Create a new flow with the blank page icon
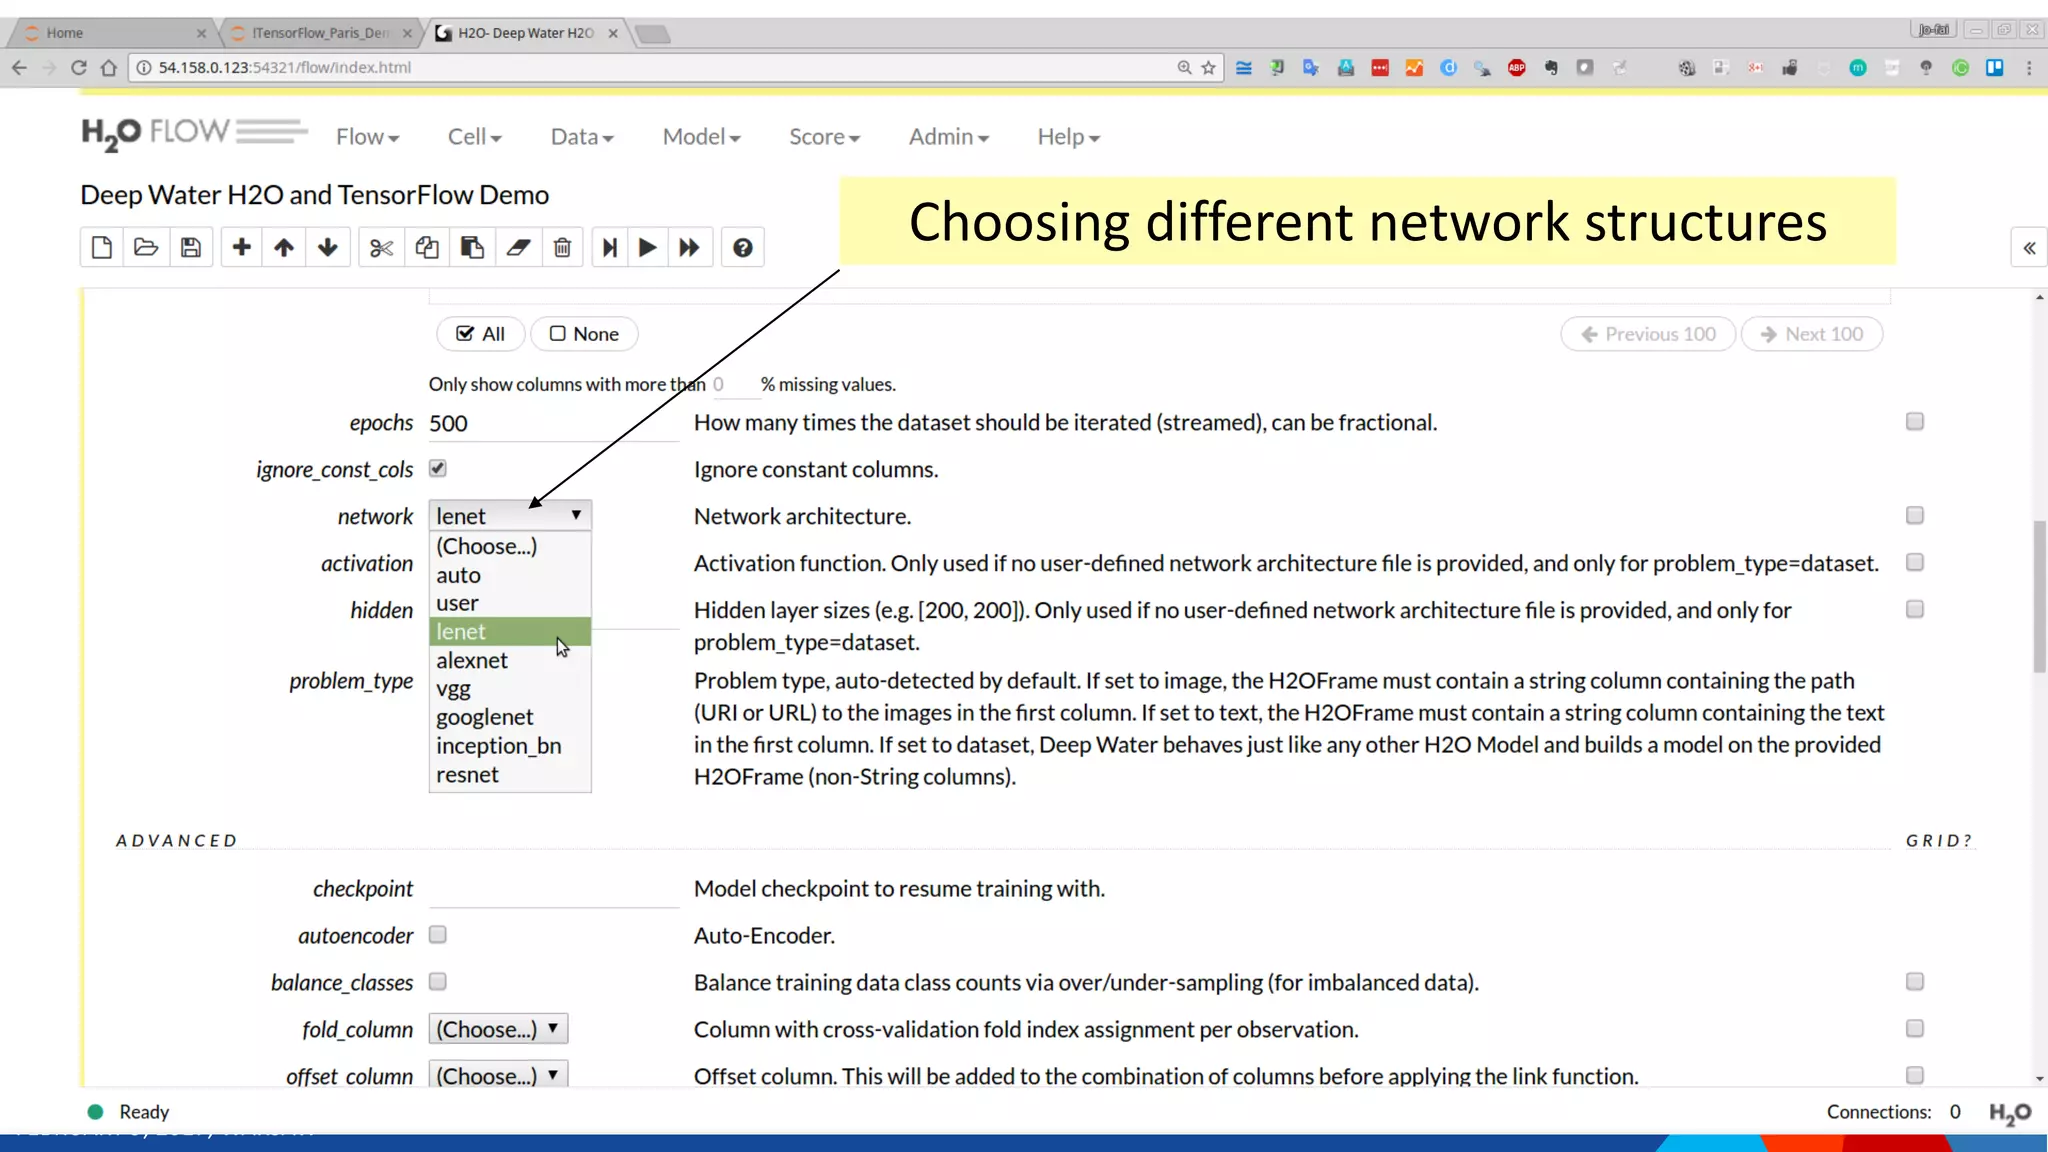 [102, 248]
